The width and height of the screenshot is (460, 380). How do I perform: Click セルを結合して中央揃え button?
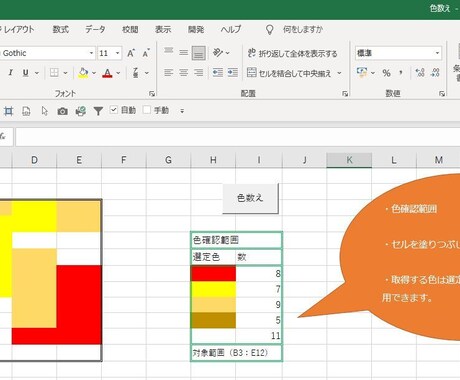289,73
